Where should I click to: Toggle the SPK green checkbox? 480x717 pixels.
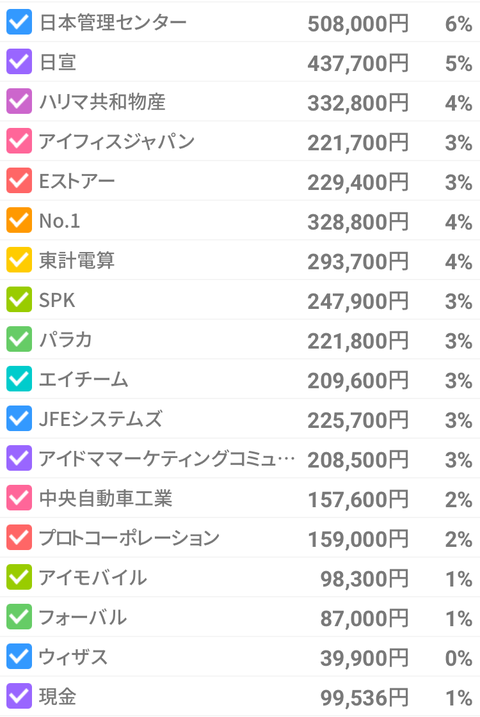tap(19, 300)
